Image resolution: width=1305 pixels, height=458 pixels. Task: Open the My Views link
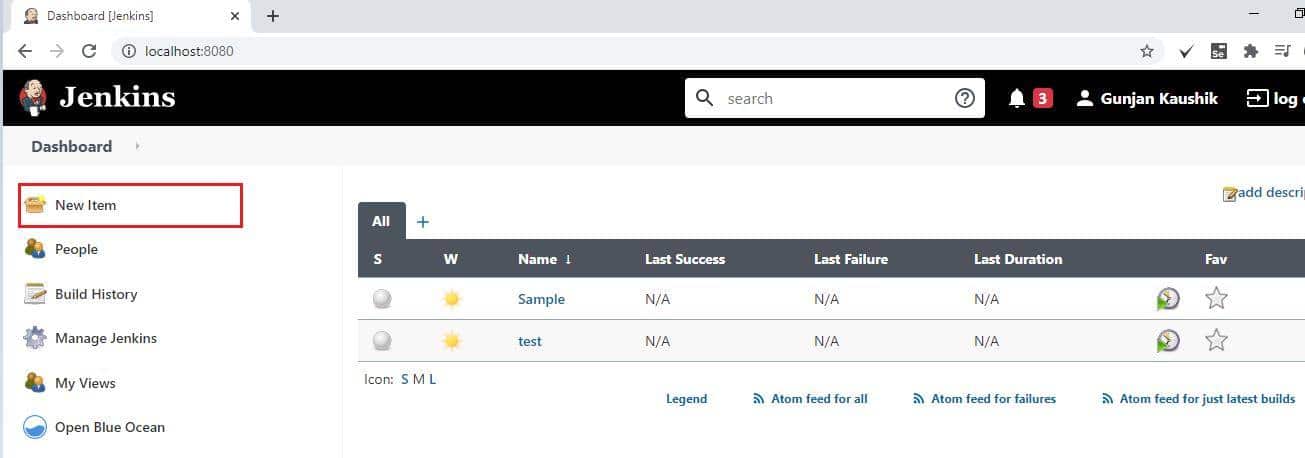(x=85, y=383)
